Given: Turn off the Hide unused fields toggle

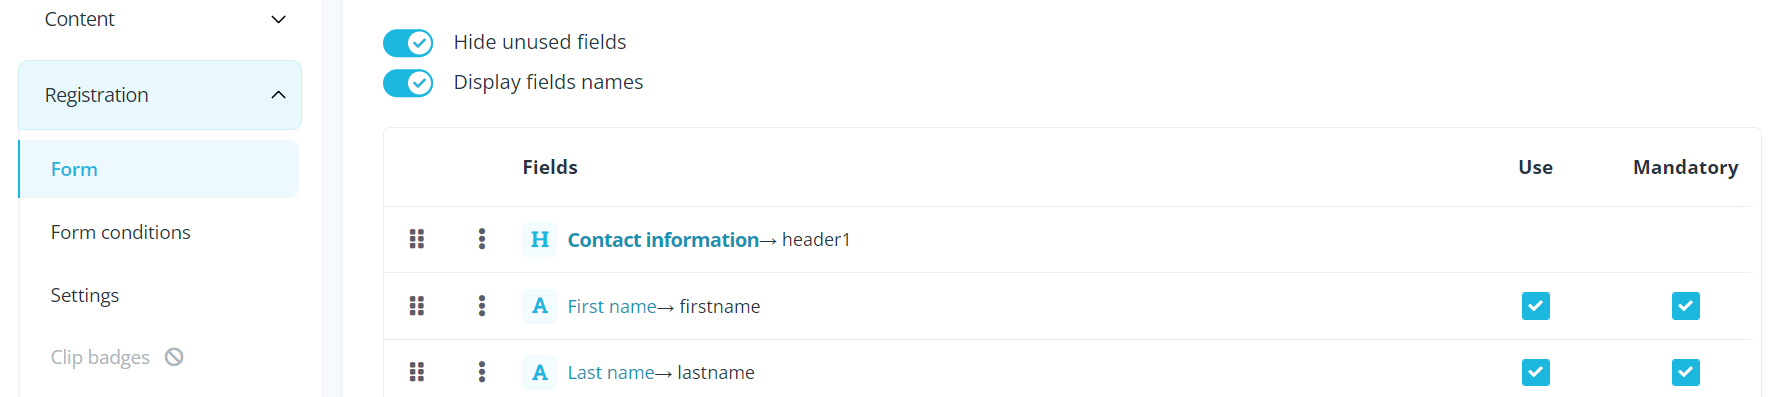Looking at the screenshot, I should [x=408, y=43].
